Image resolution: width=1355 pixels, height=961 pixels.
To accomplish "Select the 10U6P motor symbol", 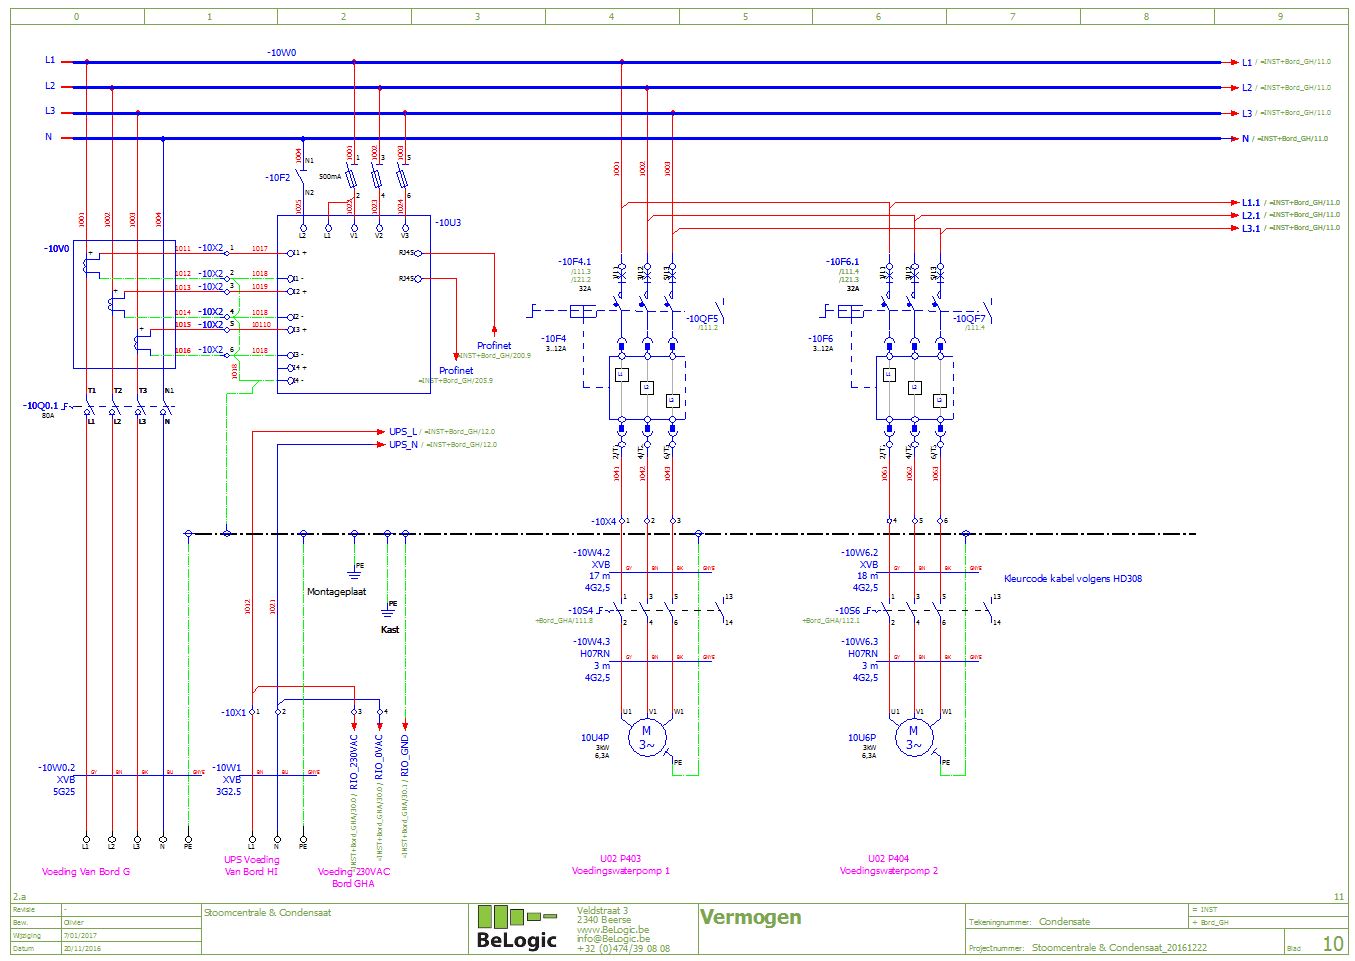I will 913,738.
